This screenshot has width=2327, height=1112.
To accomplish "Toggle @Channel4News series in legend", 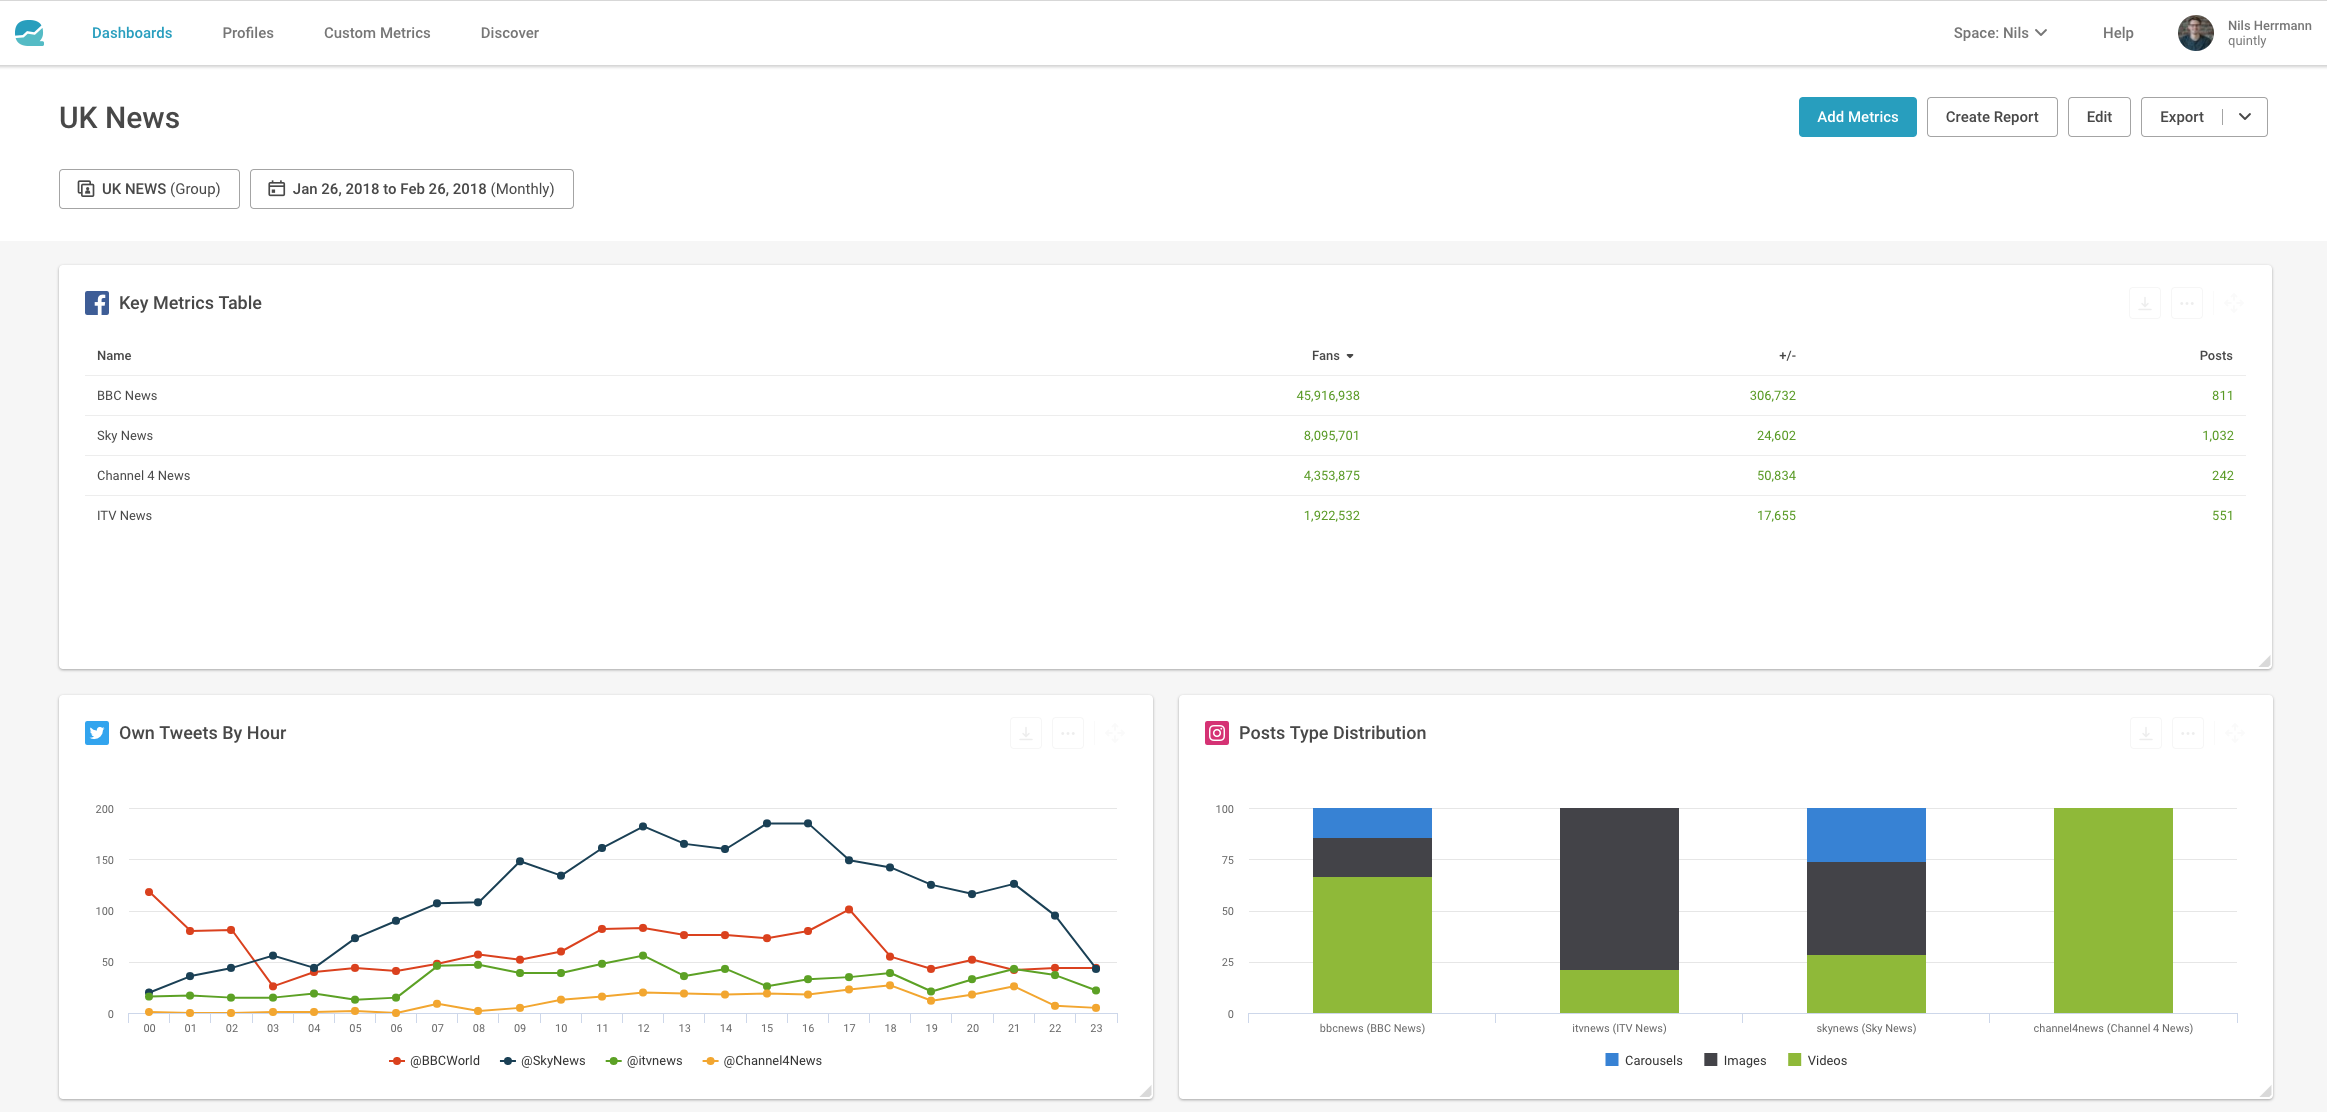I will (763, 1061).
